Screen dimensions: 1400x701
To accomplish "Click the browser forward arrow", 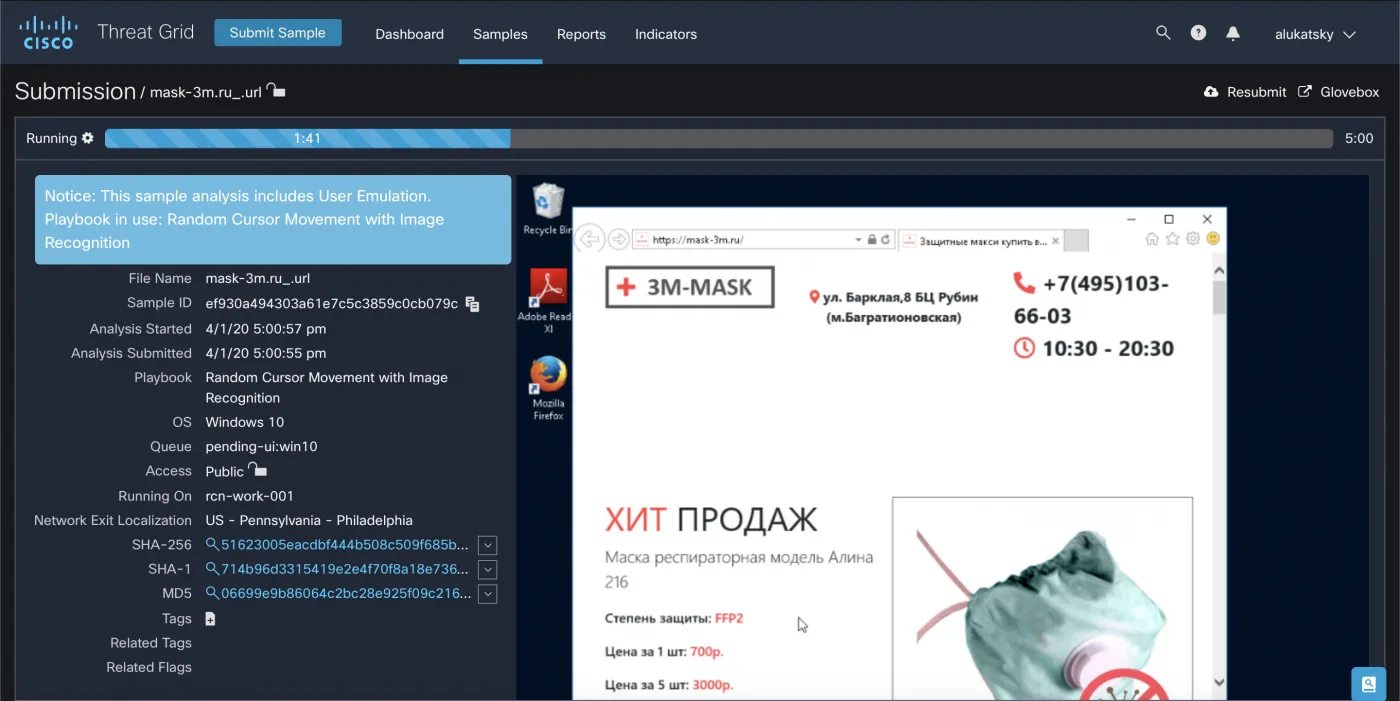I will coord(619,239).
